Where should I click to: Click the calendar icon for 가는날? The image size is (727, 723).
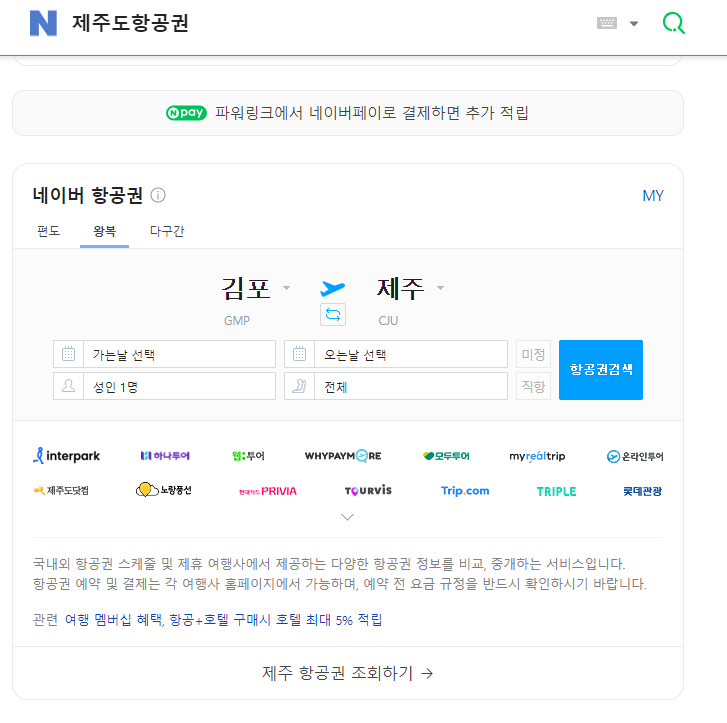click(69, 354)
